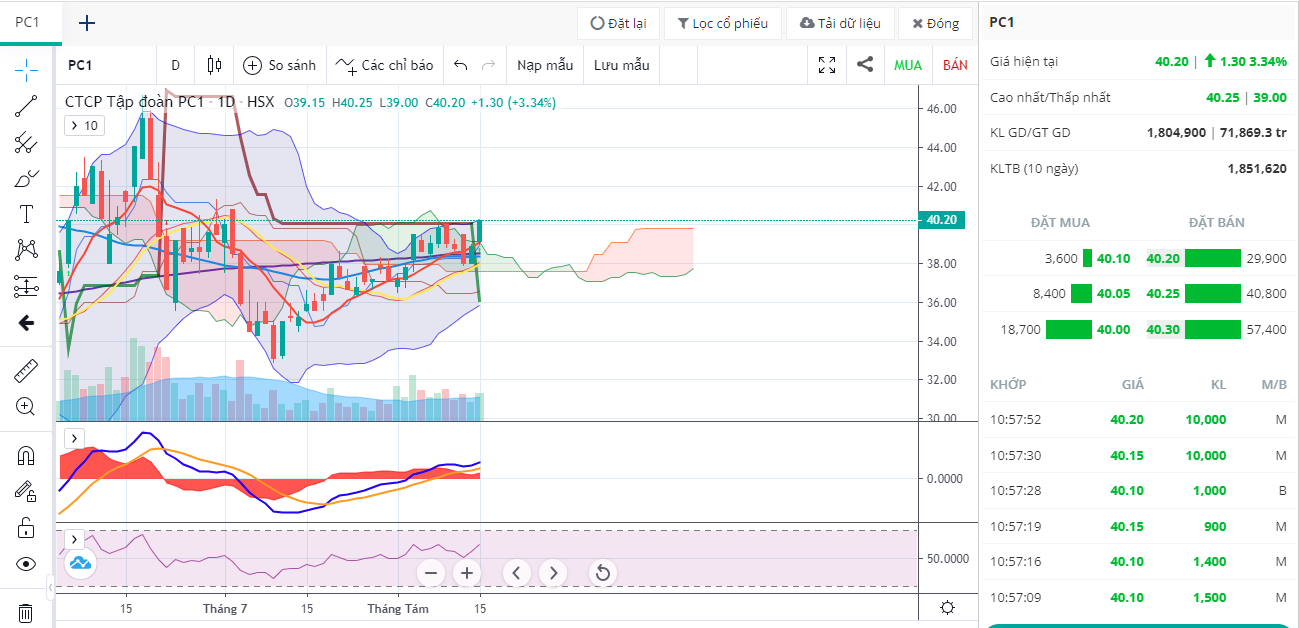This screenshot has width=1299, height=628.
Task: Click the MUA buy button
Action: [x=908, y=65]
